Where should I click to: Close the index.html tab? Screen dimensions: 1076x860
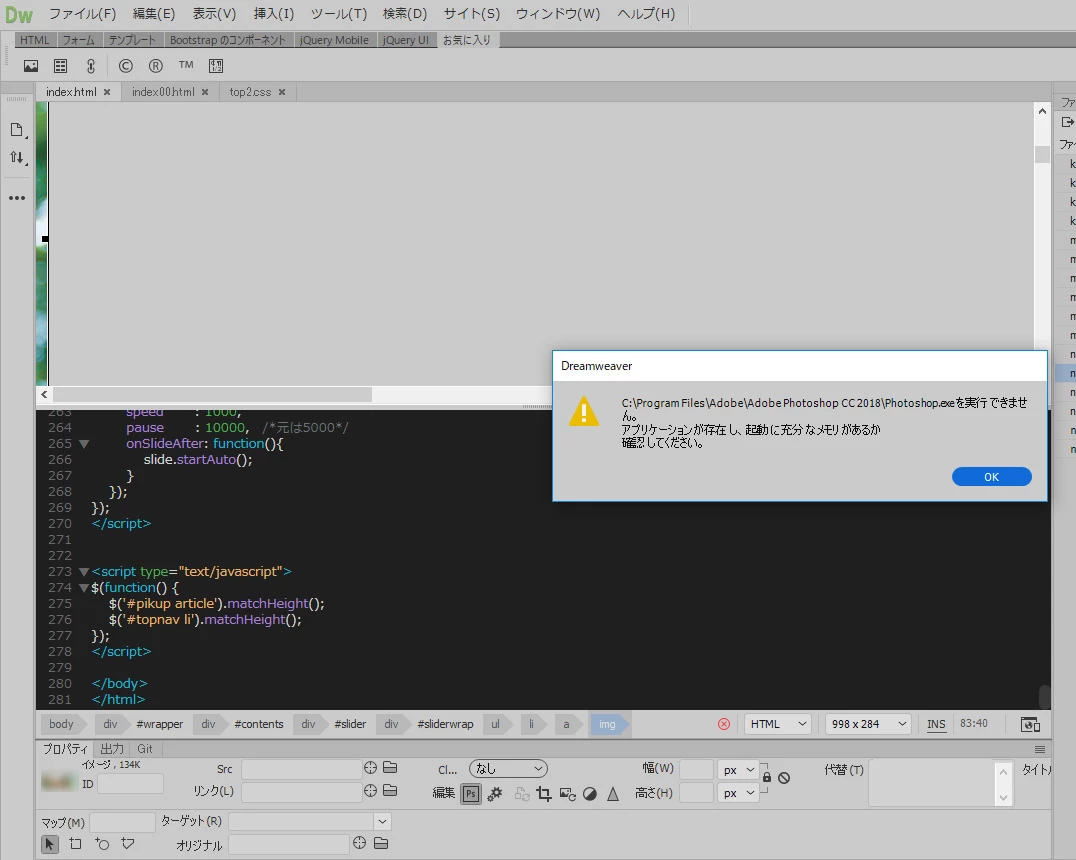coord(107,92)
